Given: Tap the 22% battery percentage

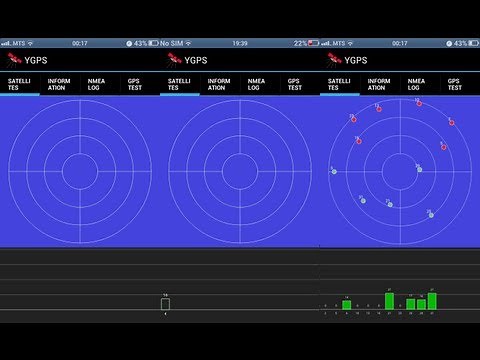Looking at the screenshot, I should pyautogui.click(x=300, y=43).
